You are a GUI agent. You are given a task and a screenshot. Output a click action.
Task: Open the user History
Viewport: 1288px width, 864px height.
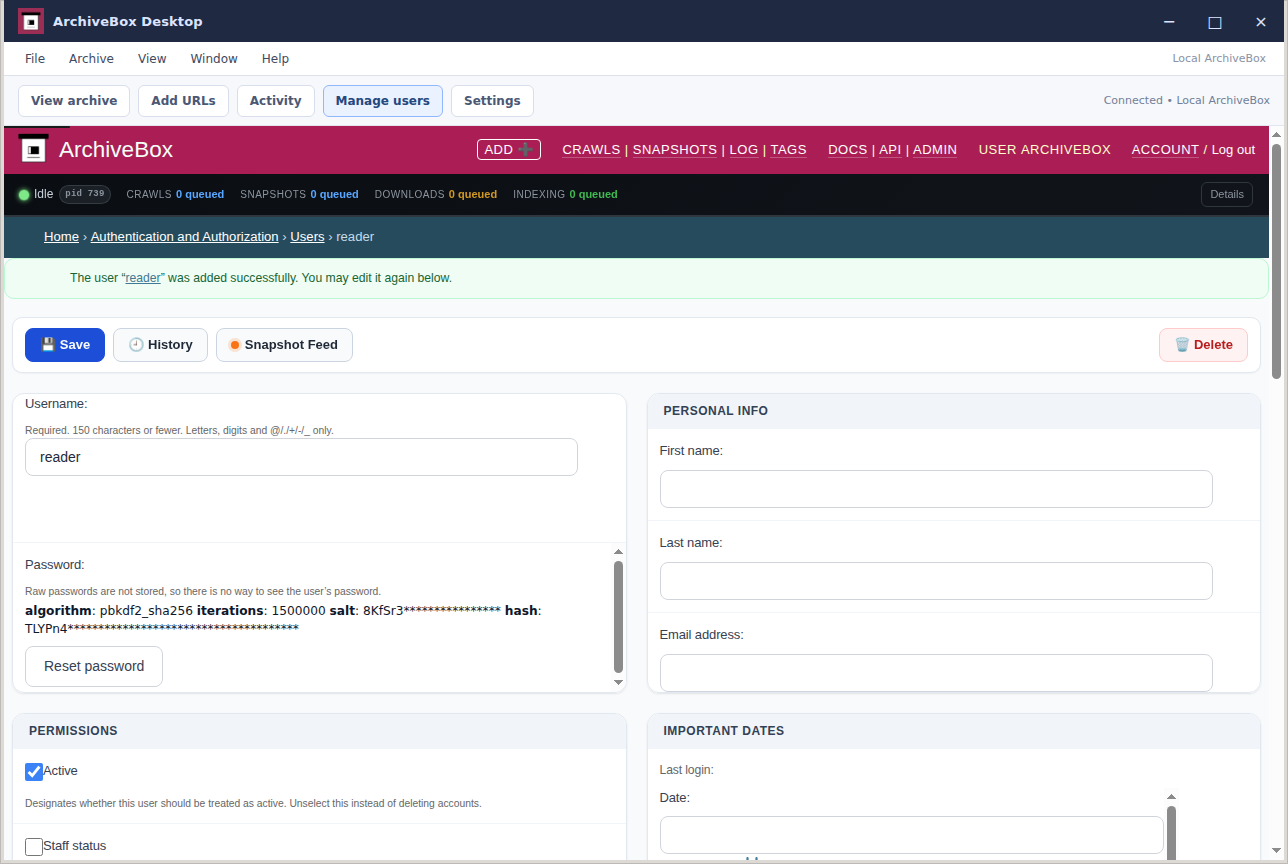(x=160, y=345)
